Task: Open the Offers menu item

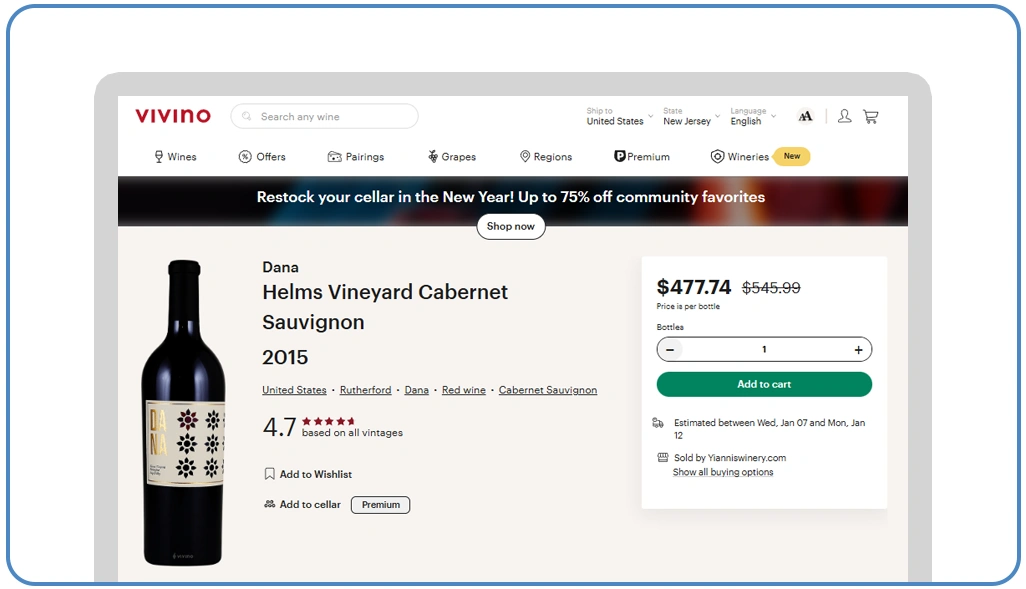Action: [x=262, y=157]
